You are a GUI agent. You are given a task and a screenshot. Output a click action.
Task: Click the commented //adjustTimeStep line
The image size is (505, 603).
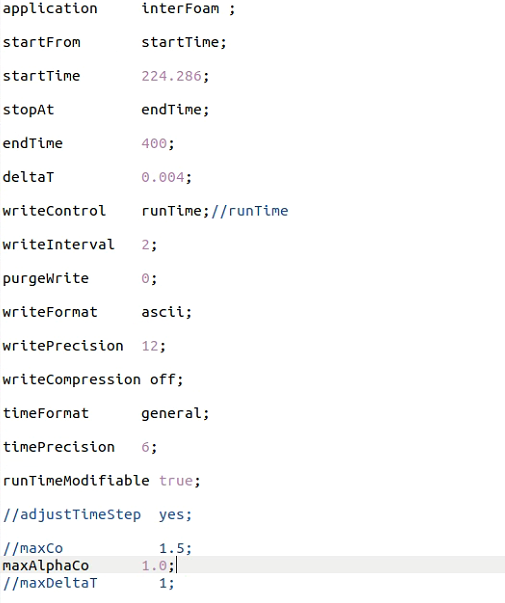click(97, 515)
